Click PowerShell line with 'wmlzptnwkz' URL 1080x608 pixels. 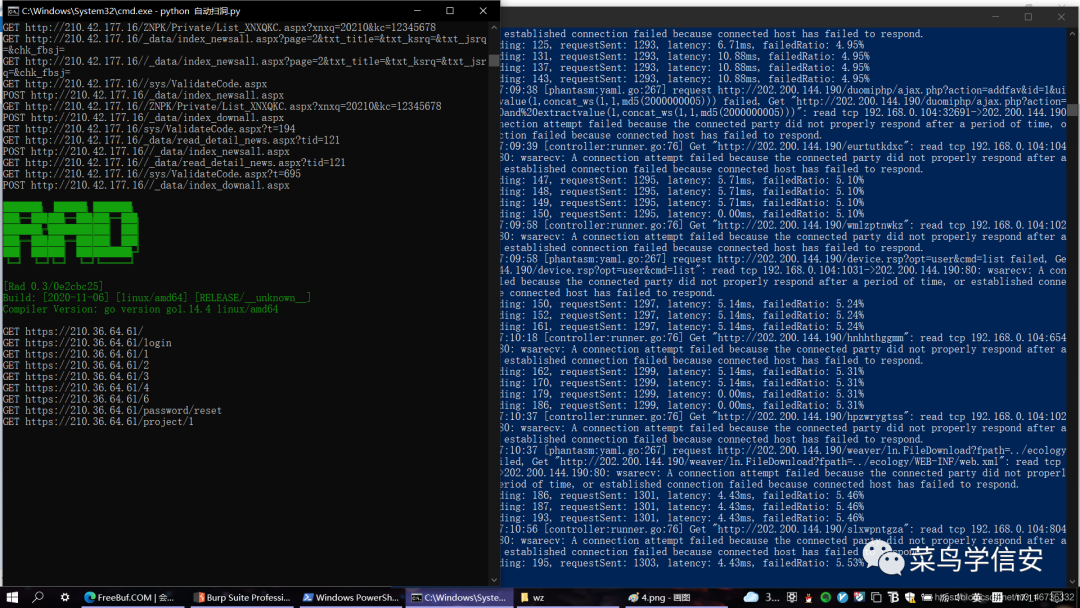tap(783, 225)
